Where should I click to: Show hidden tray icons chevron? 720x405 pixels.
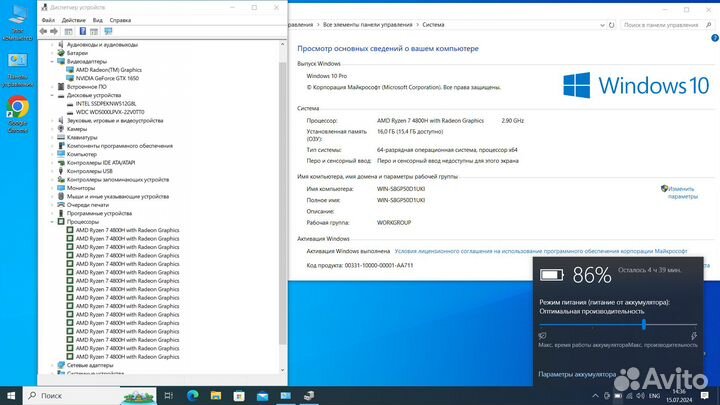click(595, 396)
